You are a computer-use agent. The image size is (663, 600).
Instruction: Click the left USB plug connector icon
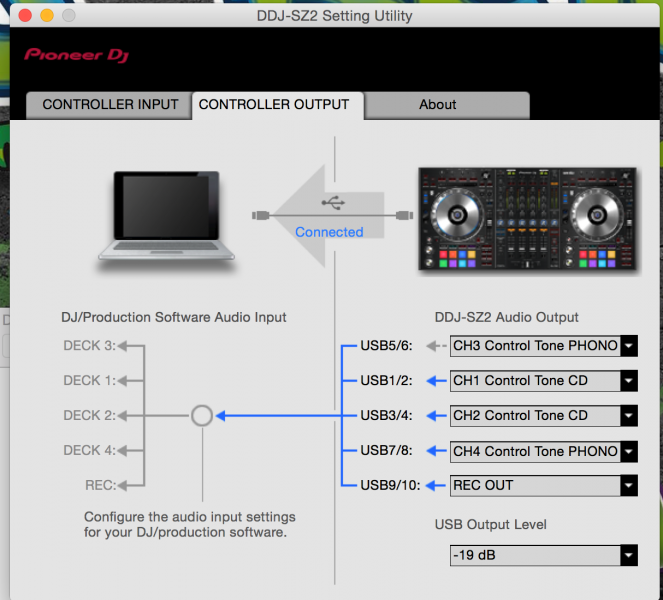point(260,216)
